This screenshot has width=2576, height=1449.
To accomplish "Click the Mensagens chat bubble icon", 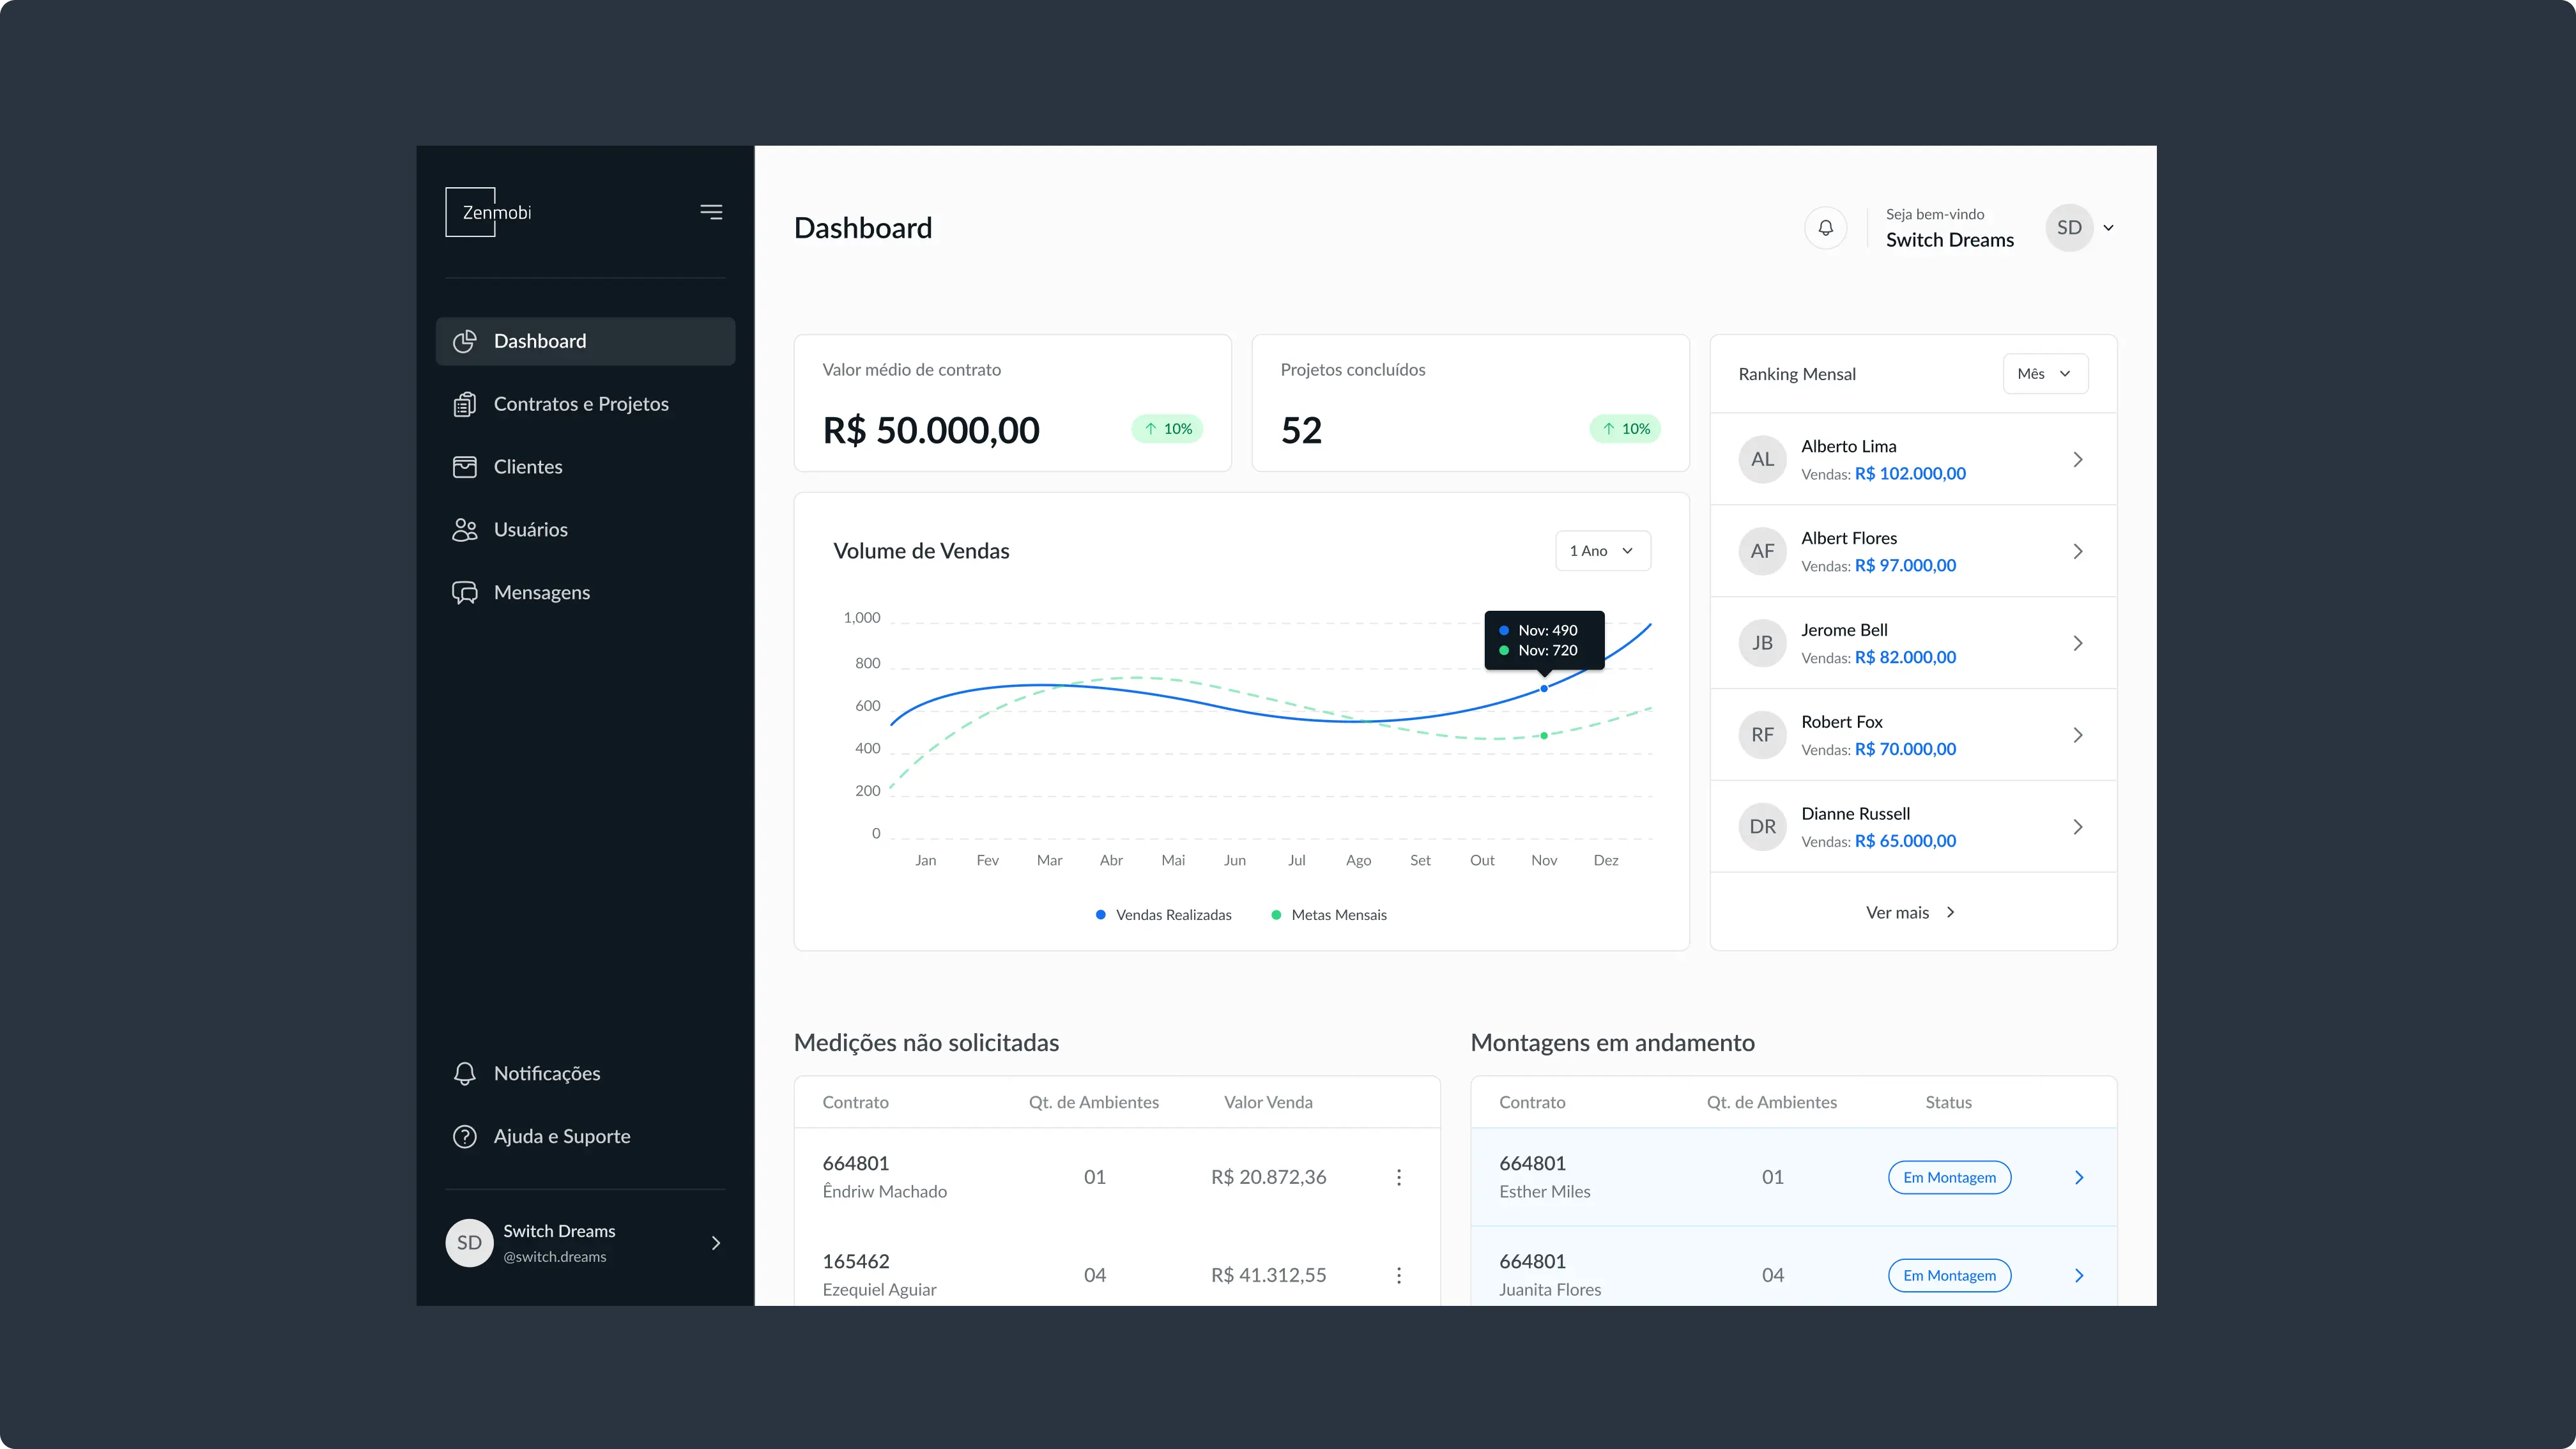I will pyautogui.click(x=464, y=593).
